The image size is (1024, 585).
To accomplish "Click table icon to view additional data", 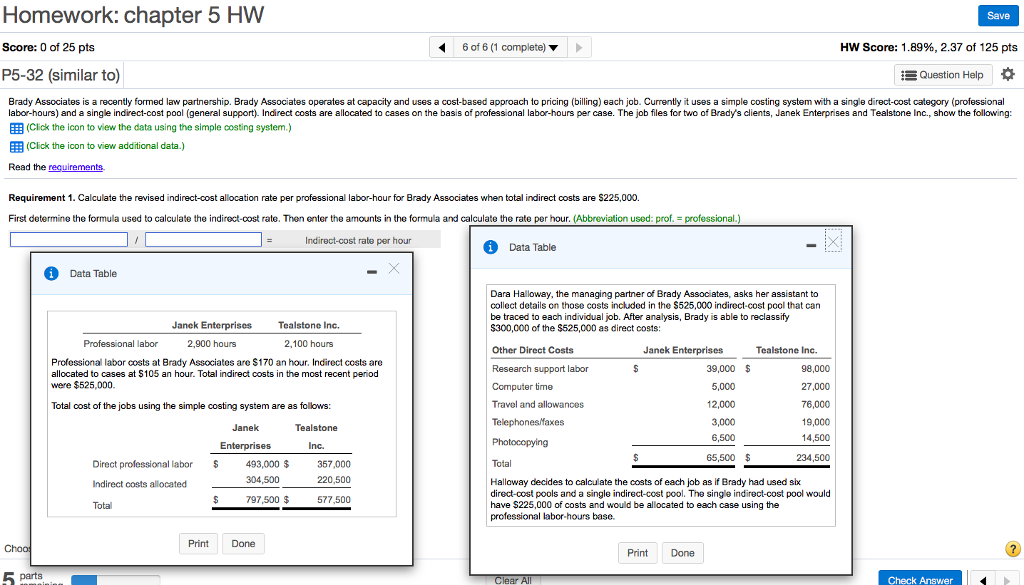I will 16,146.
